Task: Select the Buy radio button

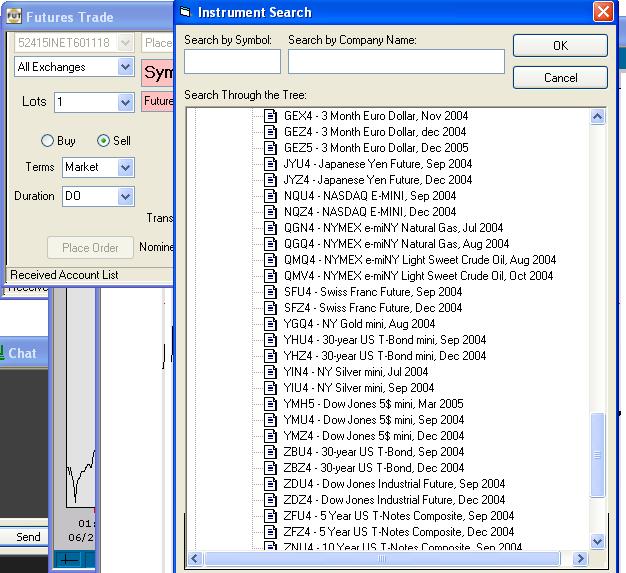Action: point(47,141)
